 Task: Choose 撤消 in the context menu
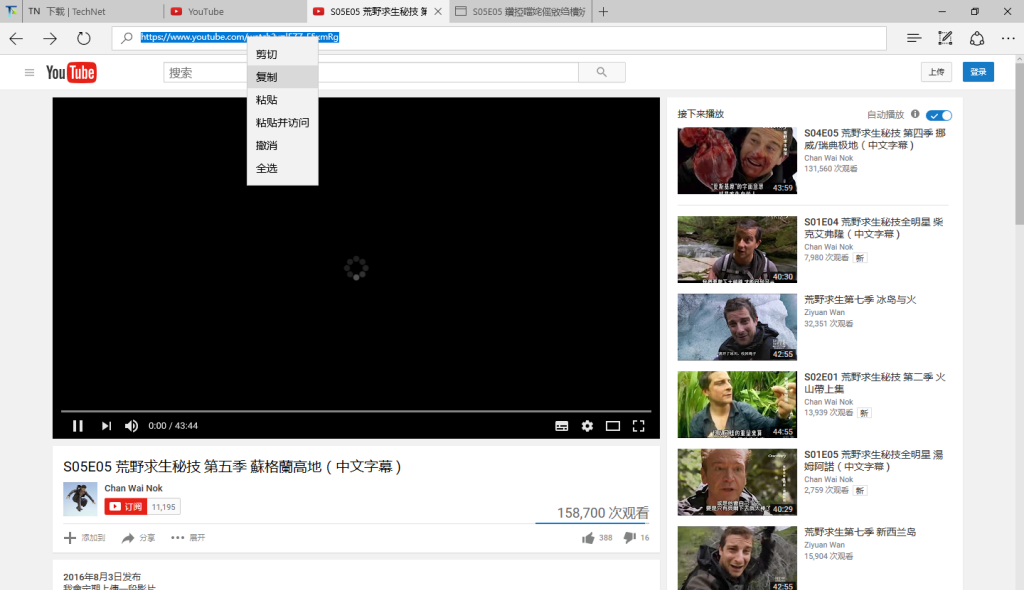(283, 146)
